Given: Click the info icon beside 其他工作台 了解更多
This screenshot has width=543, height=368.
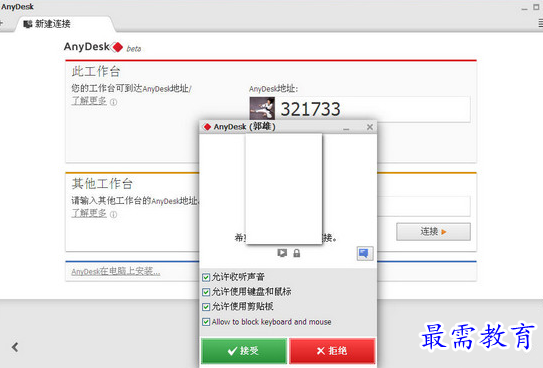Looking at the screenshot, I should pyautogui.click(x=114, y=215).
